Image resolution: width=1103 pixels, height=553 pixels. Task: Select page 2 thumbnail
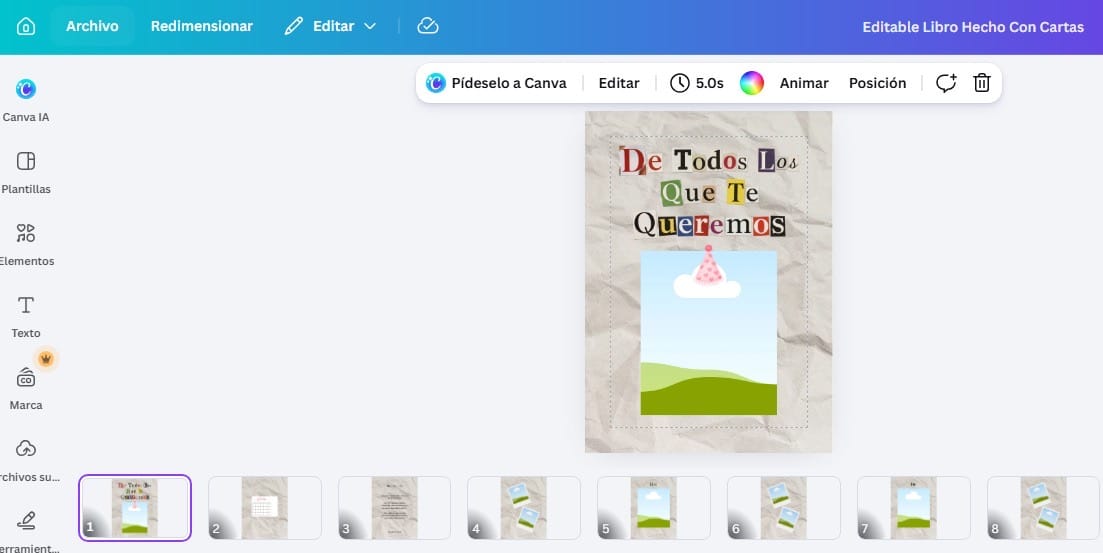coord(264,508)
